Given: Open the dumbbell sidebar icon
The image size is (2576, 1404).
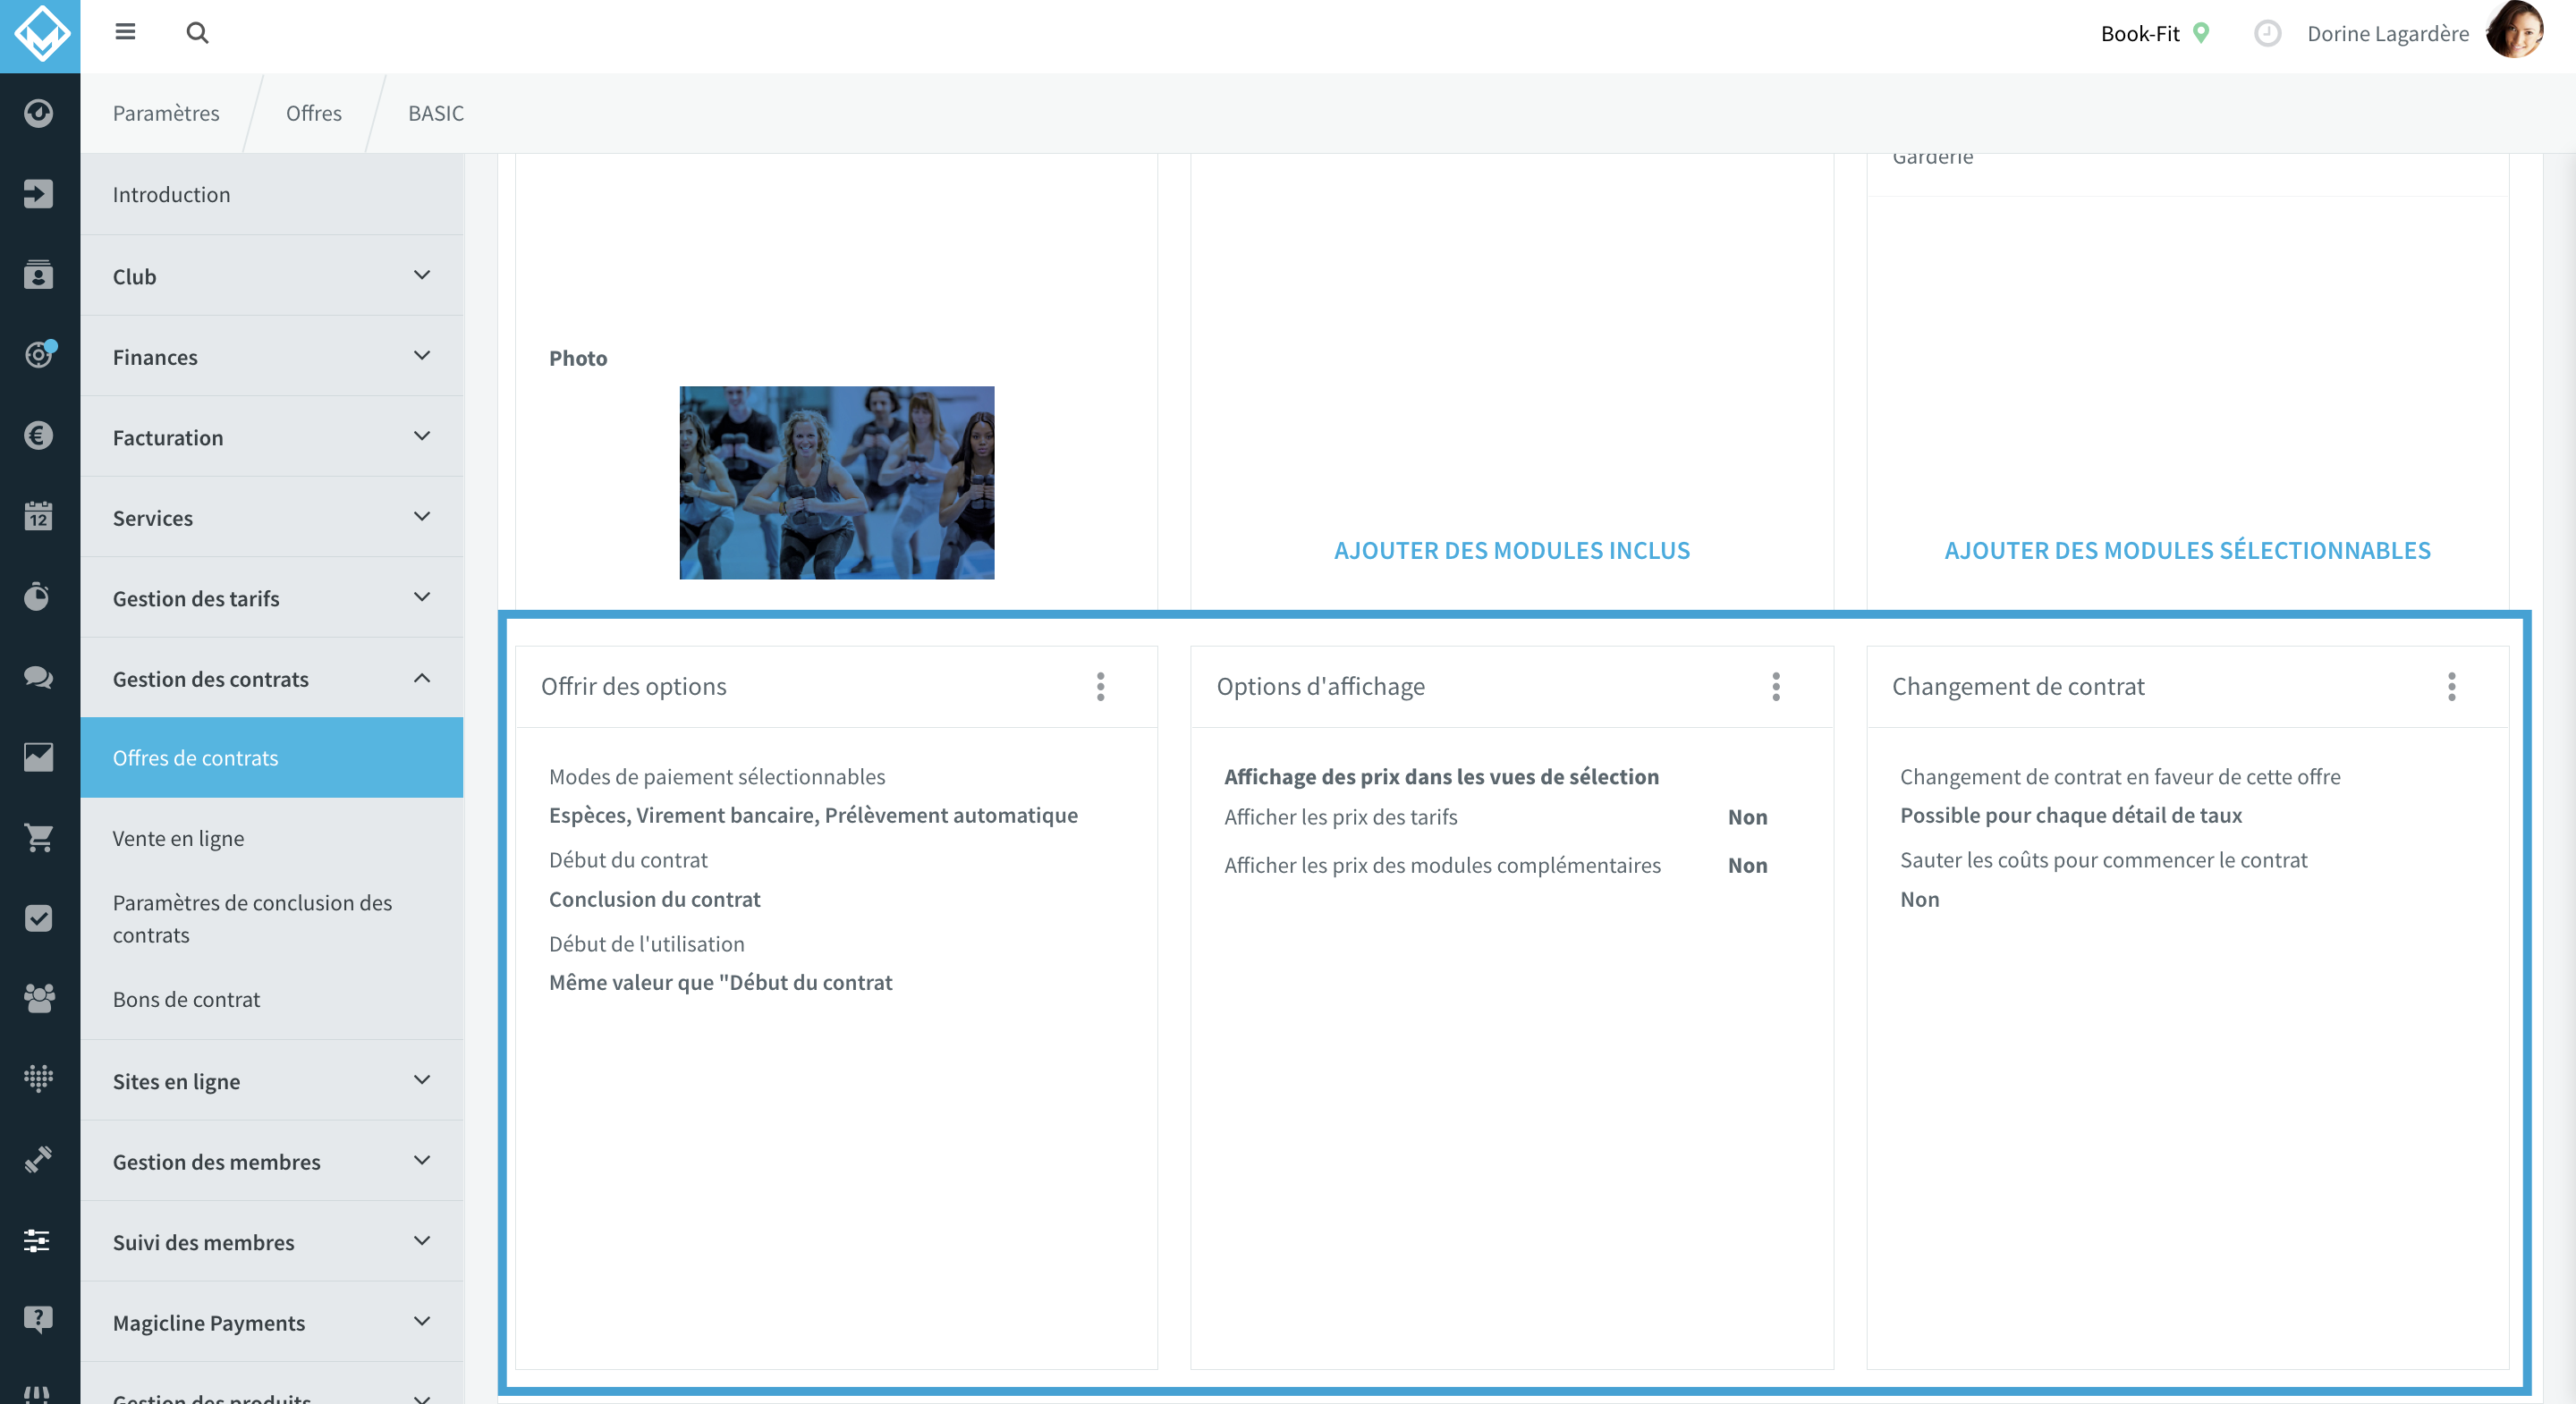Looking at the screenshot, I should (39, 1159).
